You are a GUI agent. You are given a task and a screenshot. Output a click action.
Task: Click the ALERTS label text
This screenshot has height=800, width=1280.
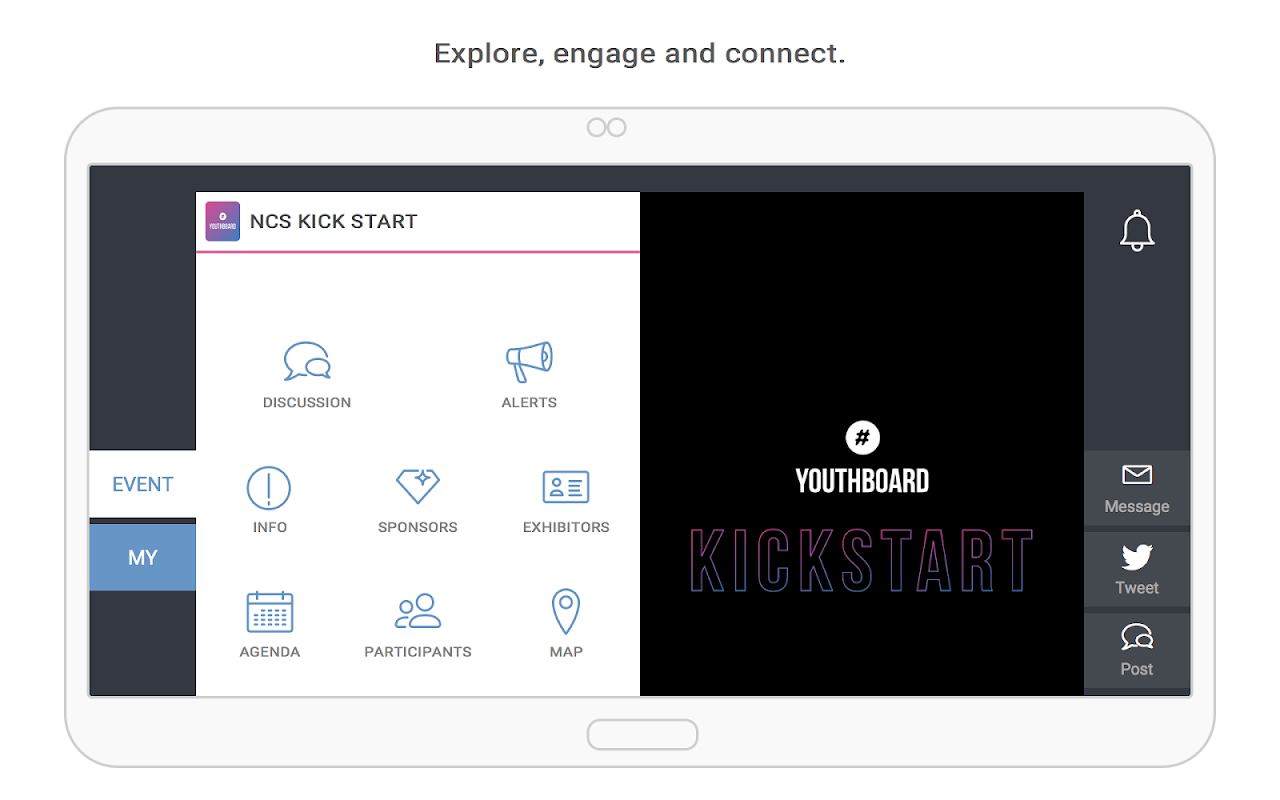point(529,402)
